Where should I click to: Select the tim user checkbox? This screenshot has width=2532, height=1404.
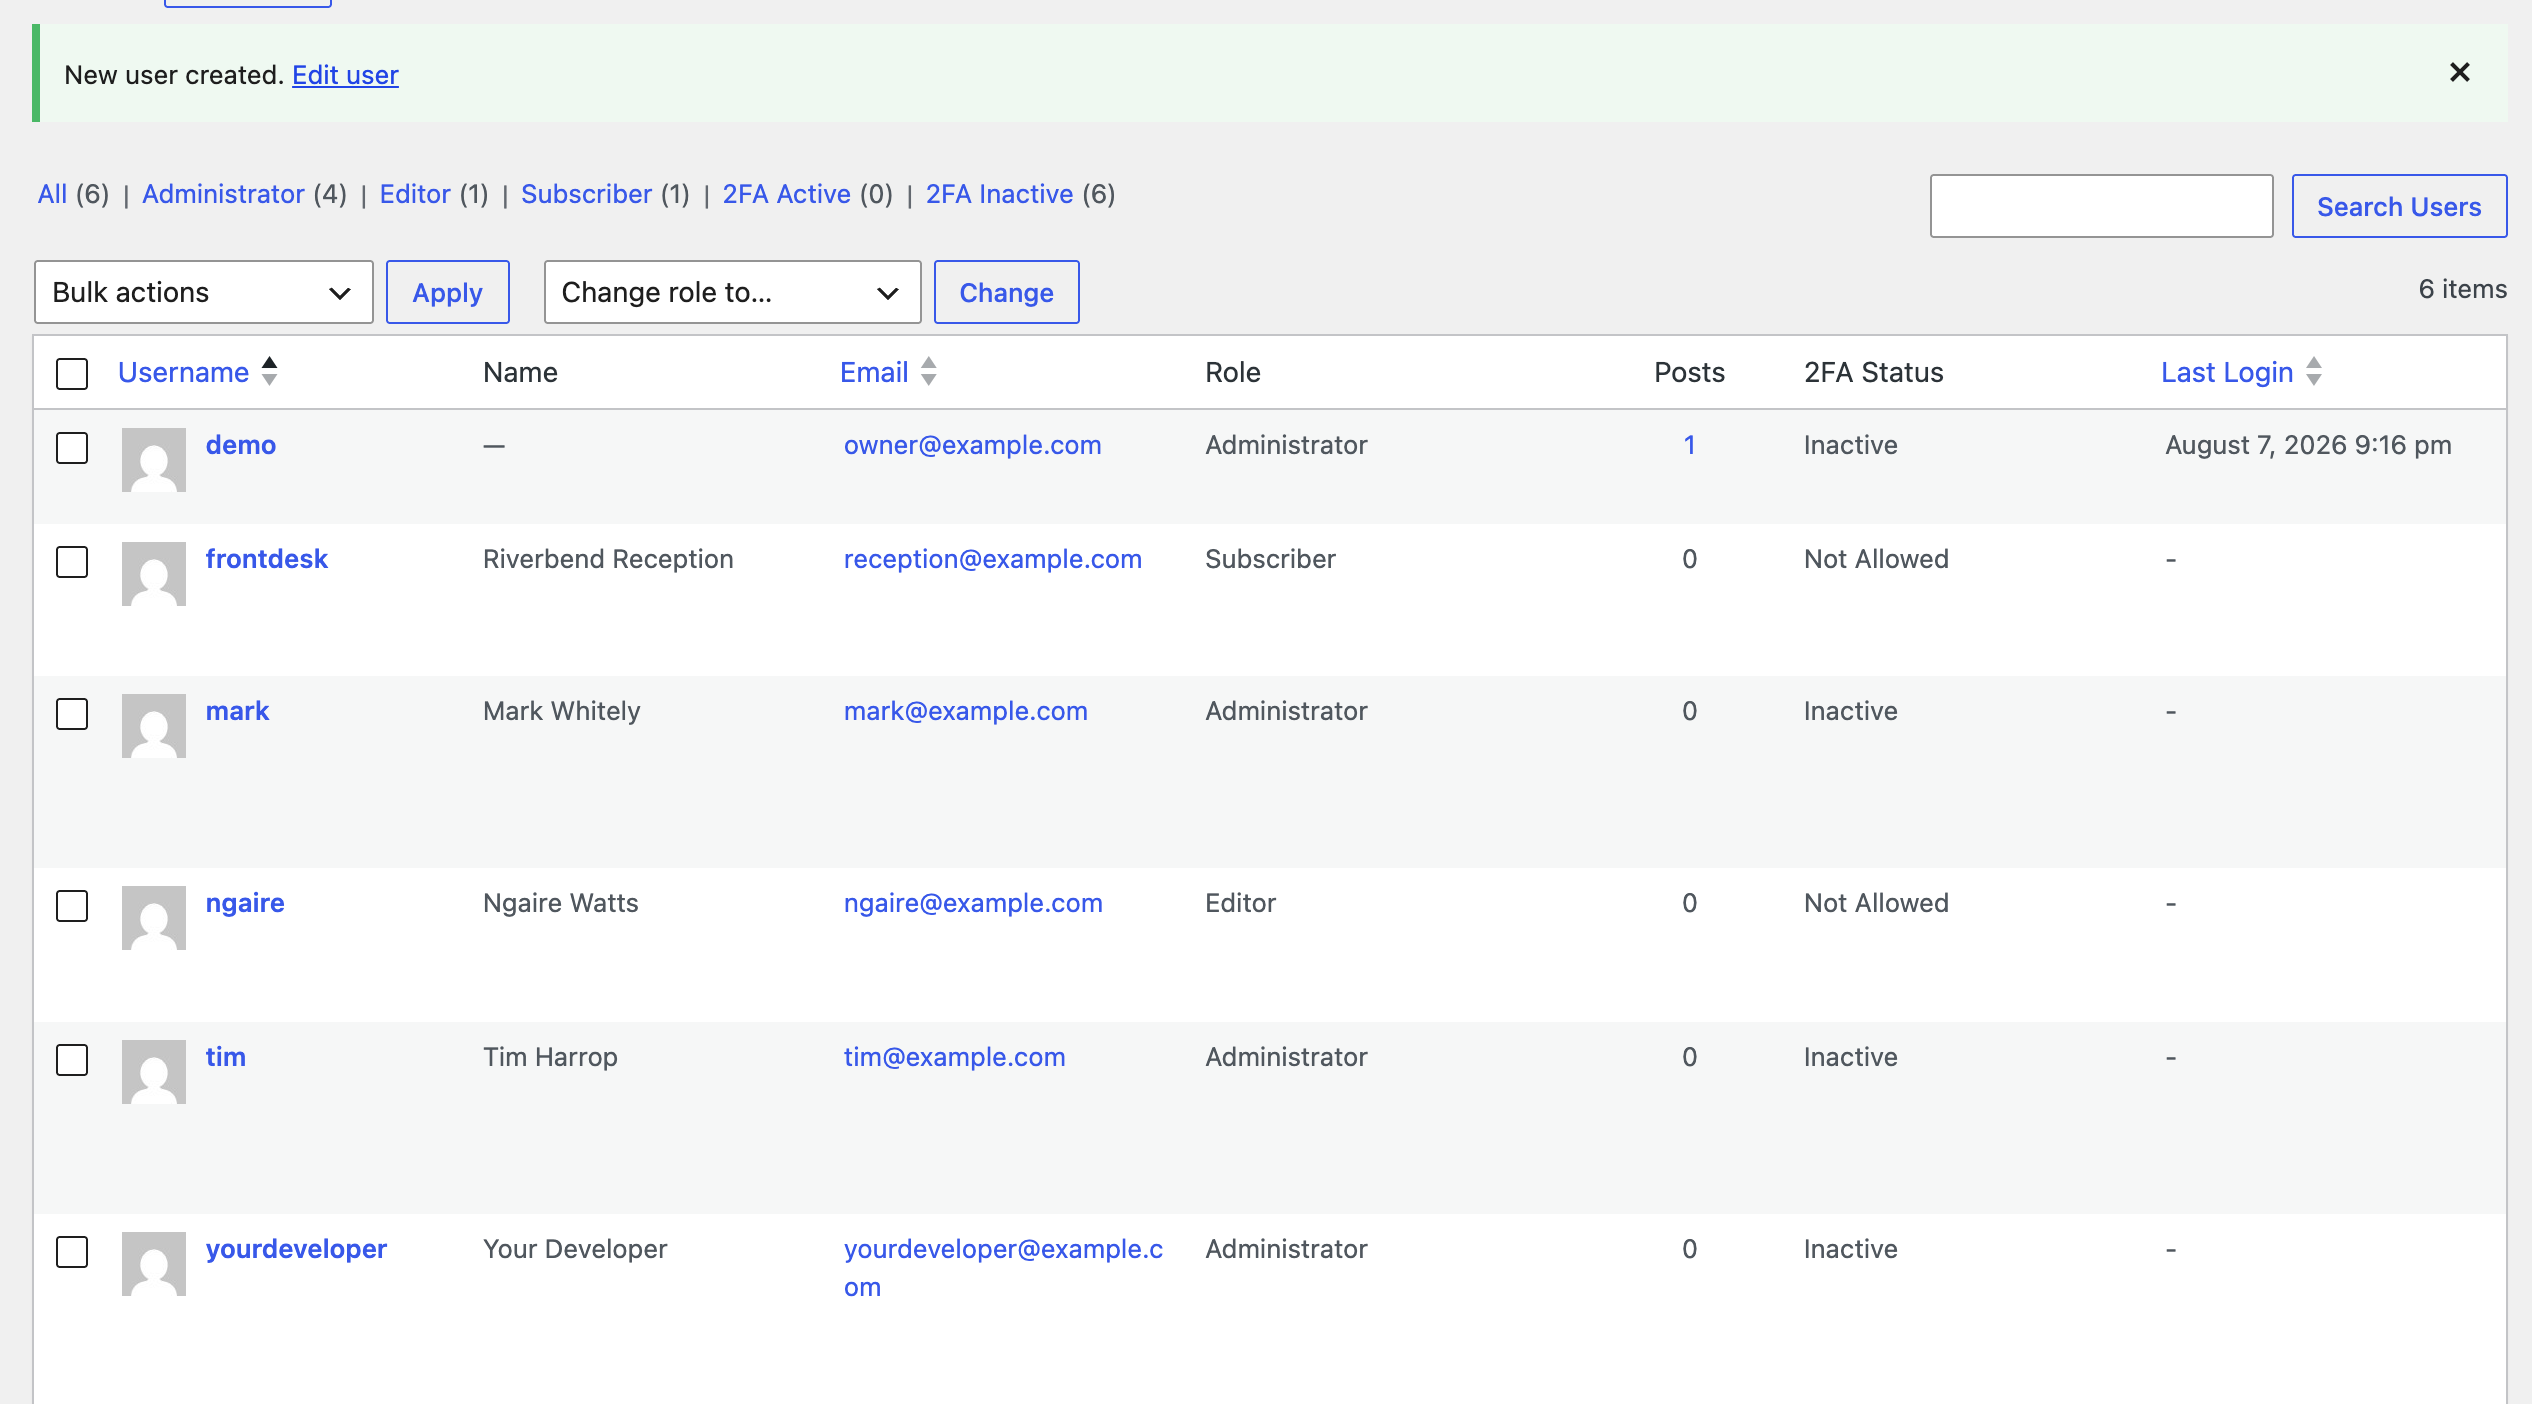(72, 1059)
